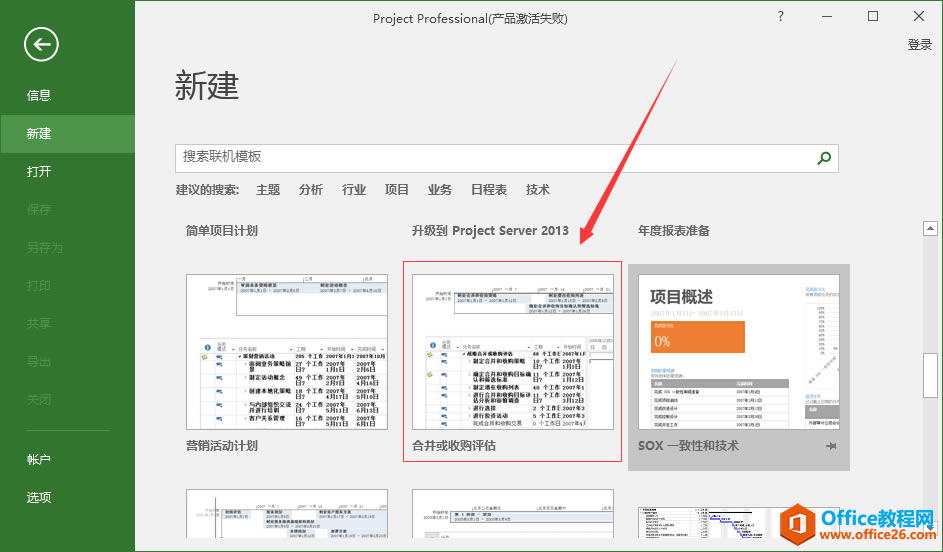The width and height of the screenshot is (943, 552).
Task: Select the 合并或收购评估 template thumbnail
Action: pos(512,351)
